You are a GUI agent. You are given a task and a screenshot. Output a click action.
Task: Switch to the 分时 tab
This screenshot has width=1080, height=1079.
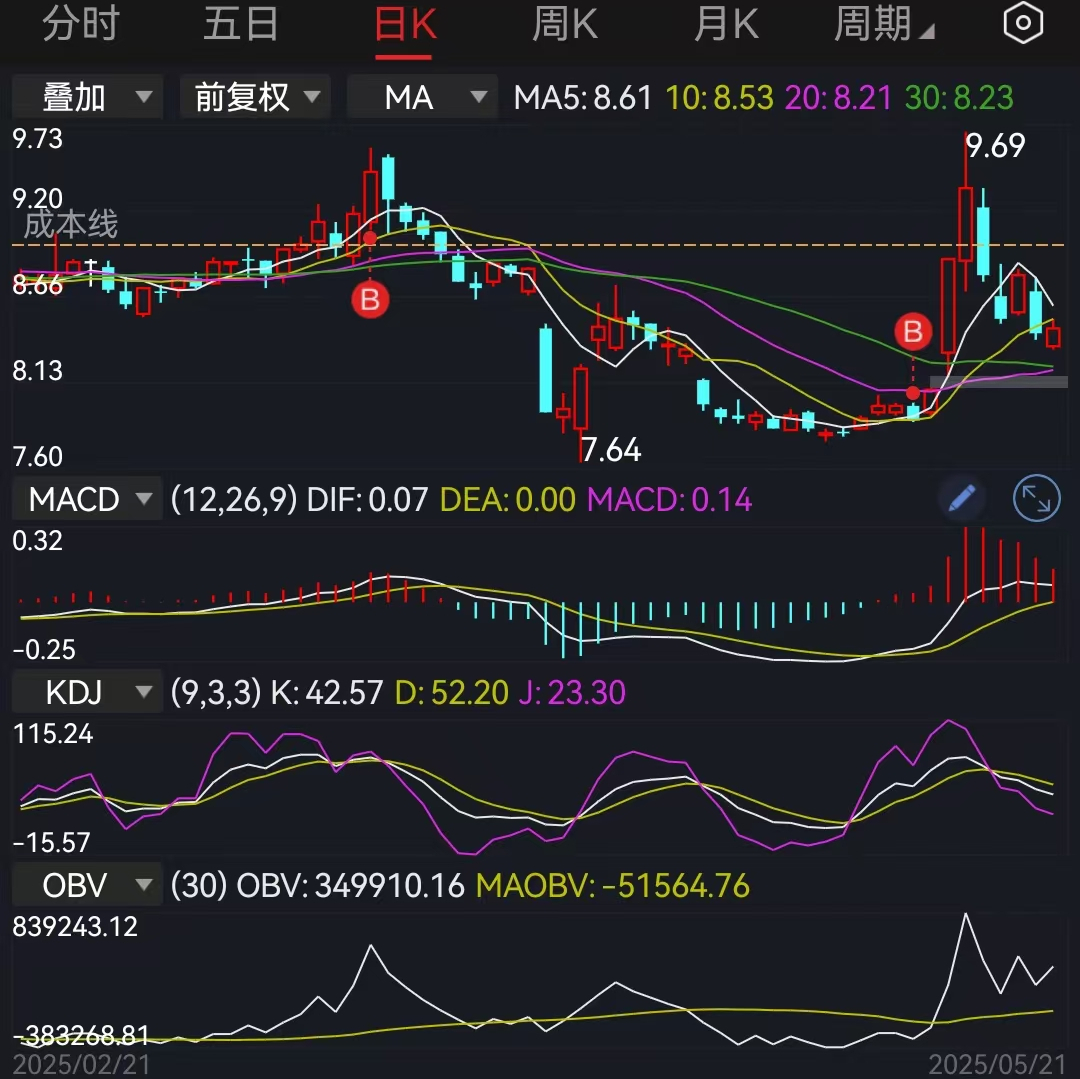83,25
